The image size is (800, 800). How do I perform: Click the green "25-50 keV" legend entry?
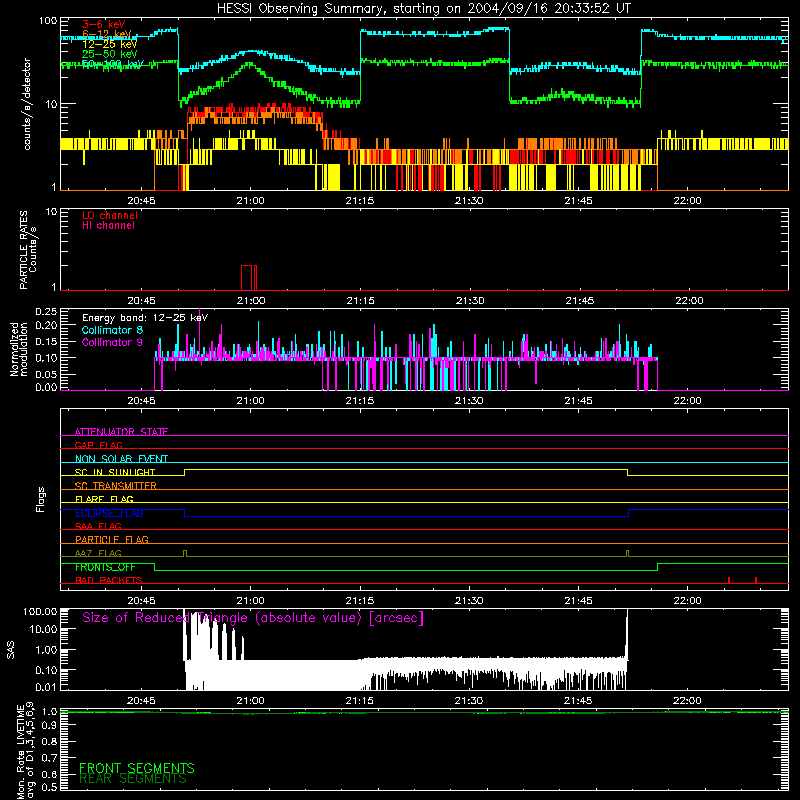pos(110,54)
